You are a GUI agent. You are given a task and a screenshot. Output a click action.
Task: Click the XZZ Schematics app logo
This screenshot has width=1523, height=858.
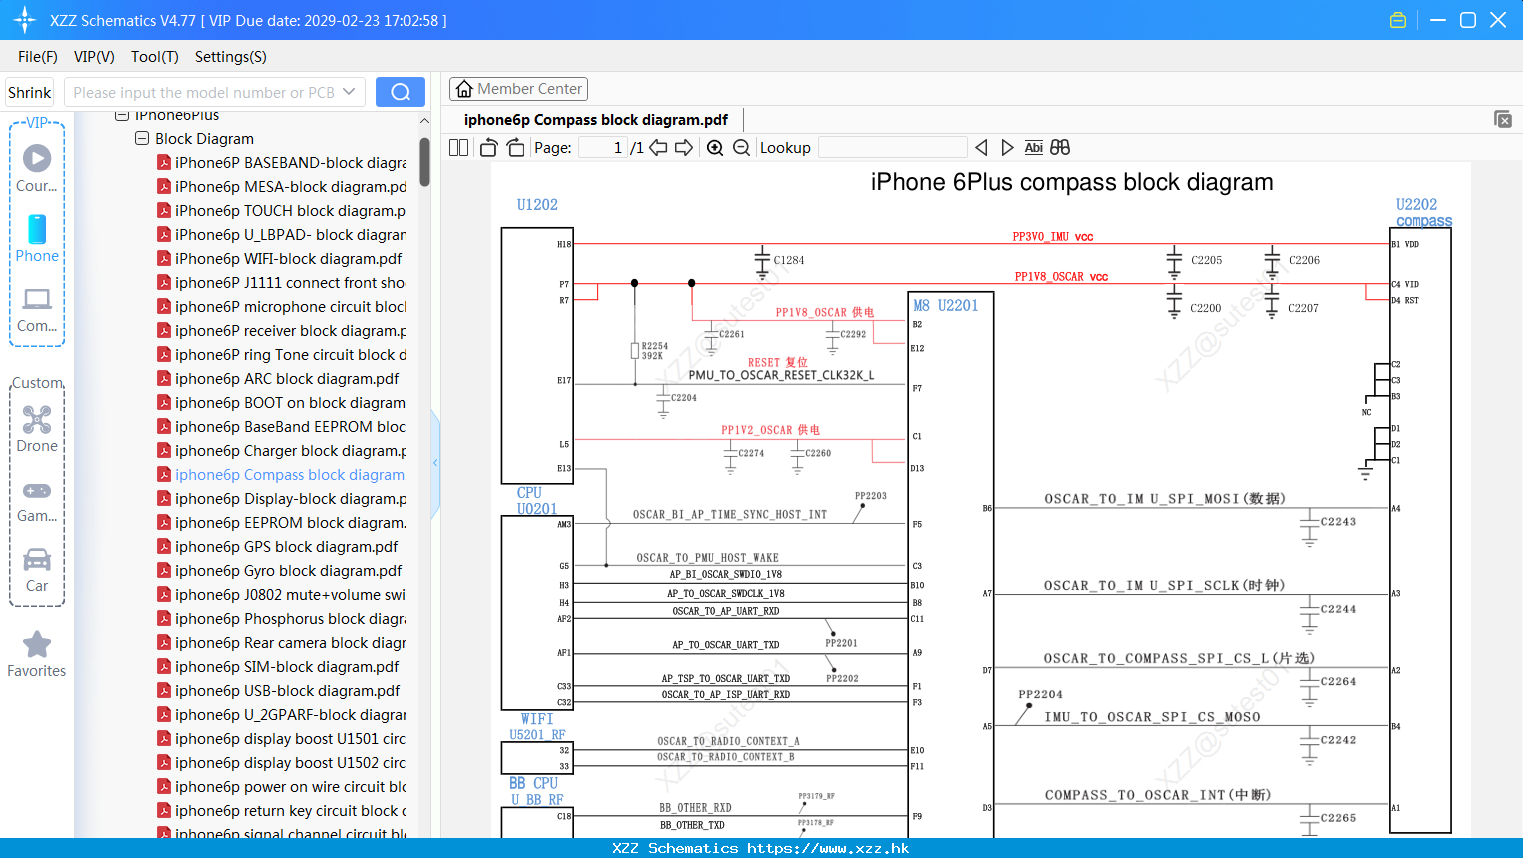pyautogui.click(x=24, y=19)
